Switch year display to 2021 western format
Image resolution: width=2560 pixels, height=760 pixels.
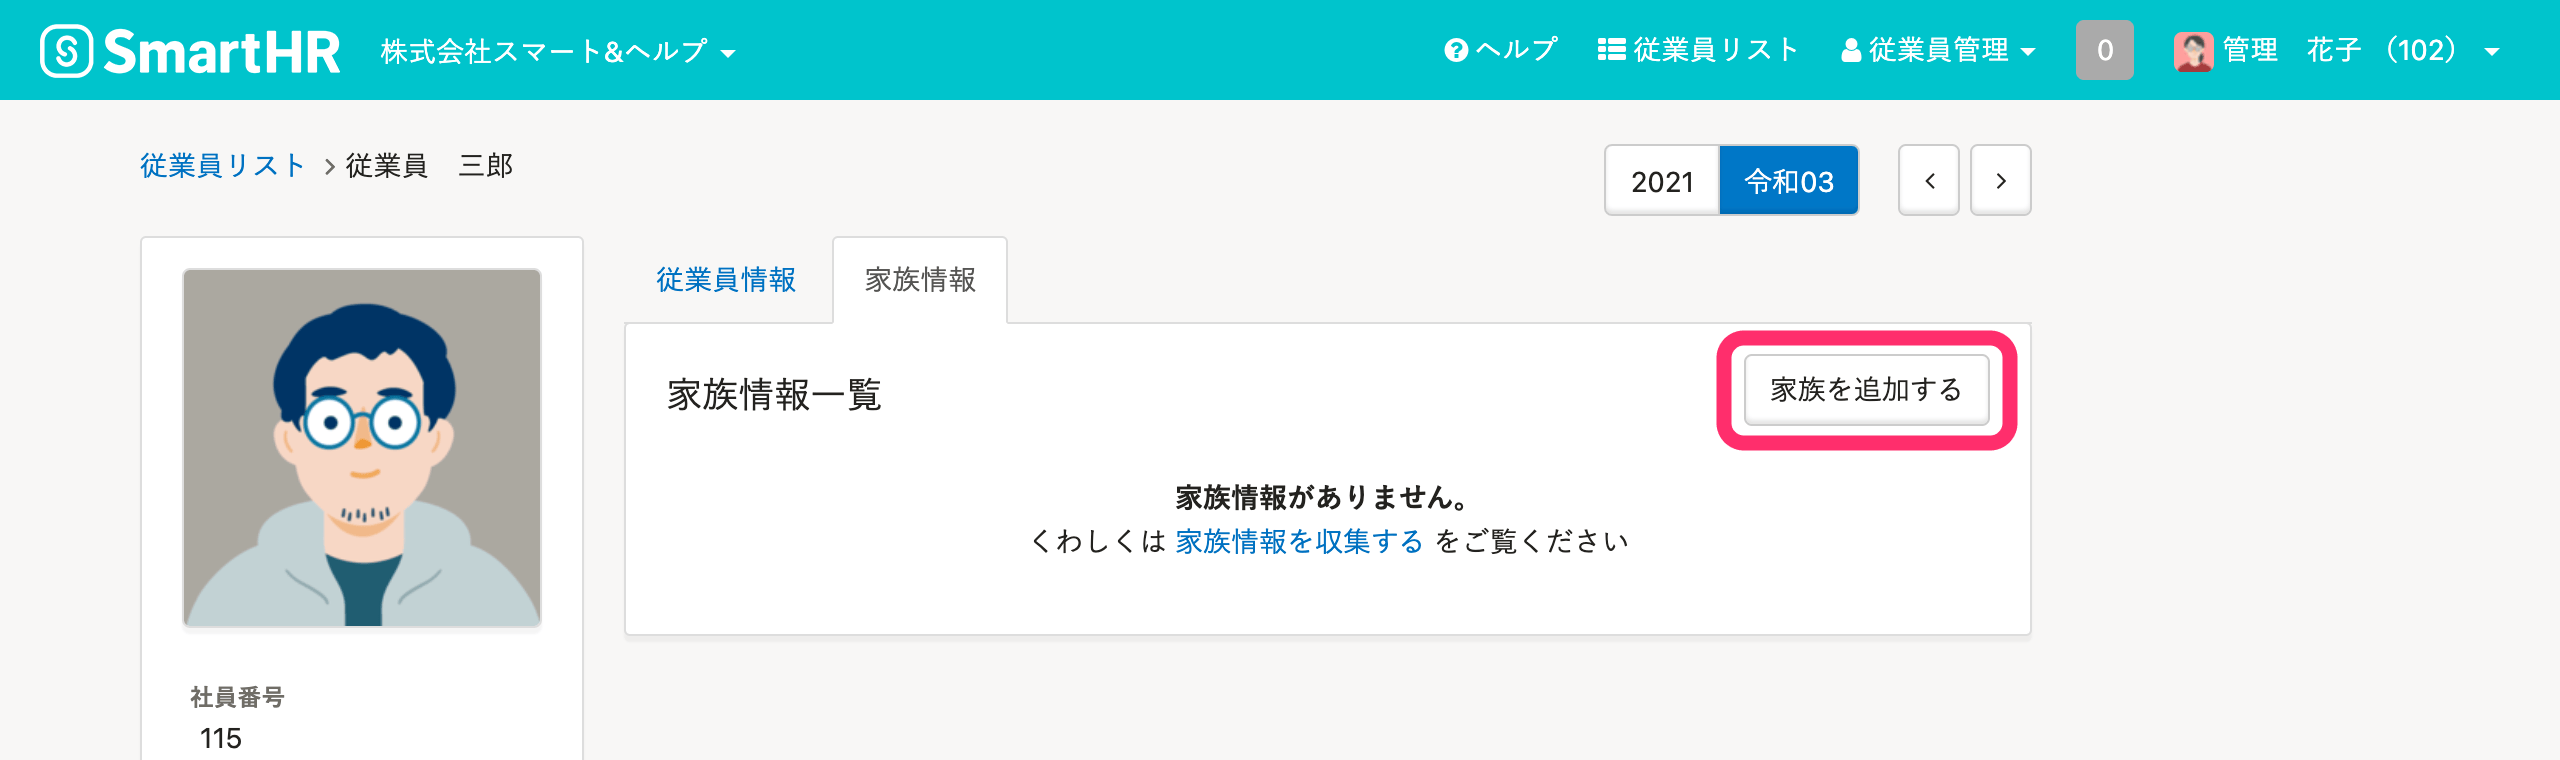pos(1662,181)
